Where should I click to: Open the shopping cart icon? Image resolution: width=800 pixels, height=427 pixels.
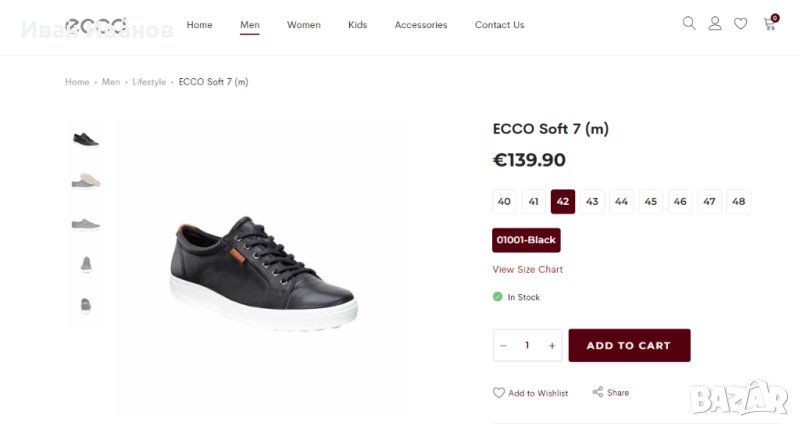coord(769,24)
